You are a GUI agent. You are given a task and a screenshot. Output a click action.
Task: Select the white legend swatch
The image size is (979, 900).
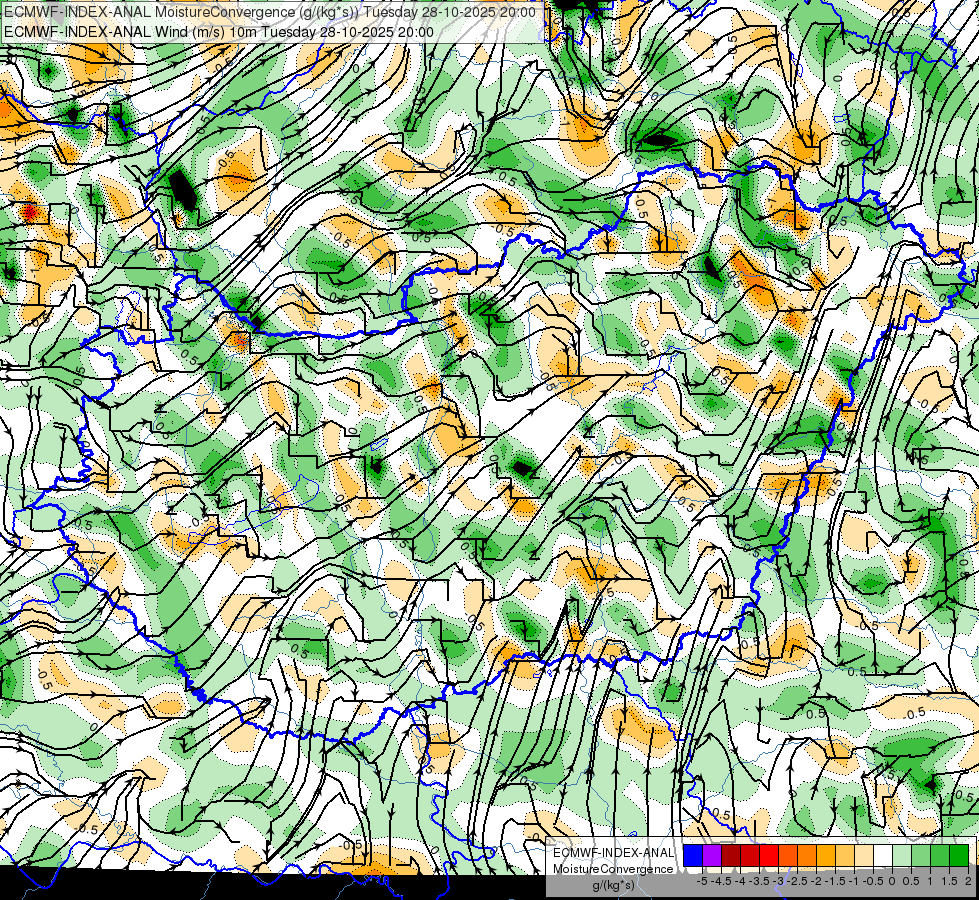pos(883,856)
